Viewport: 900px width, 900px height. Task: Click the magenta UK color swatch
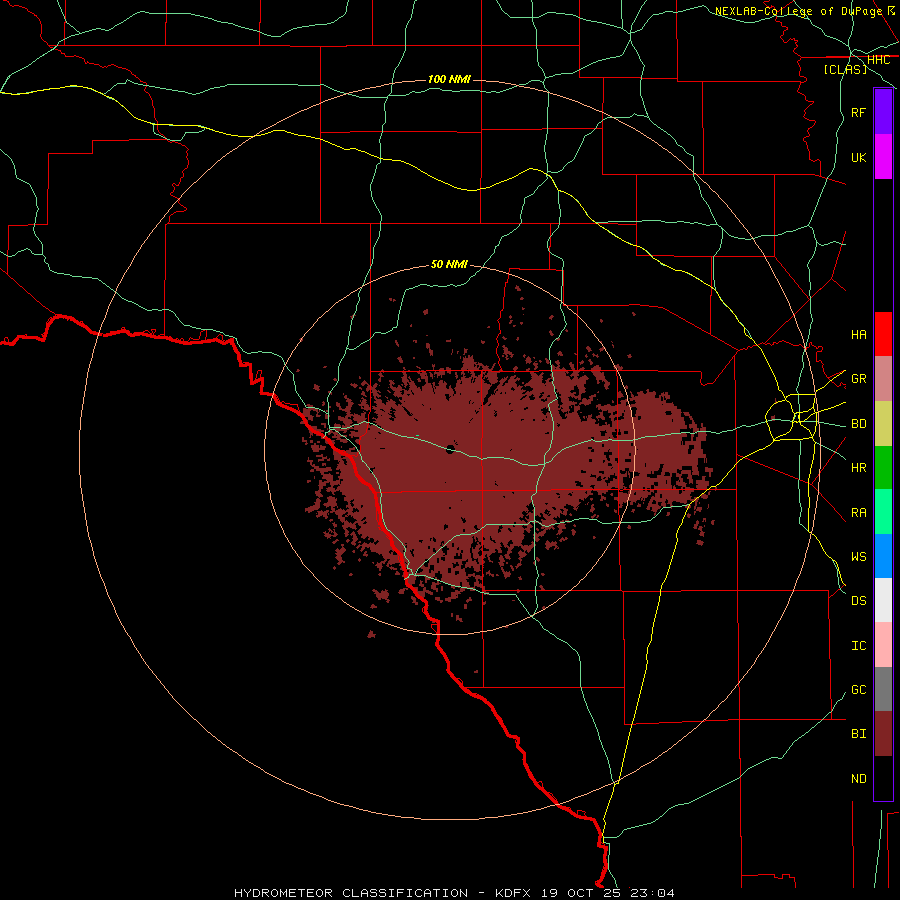tap(883, 157)
